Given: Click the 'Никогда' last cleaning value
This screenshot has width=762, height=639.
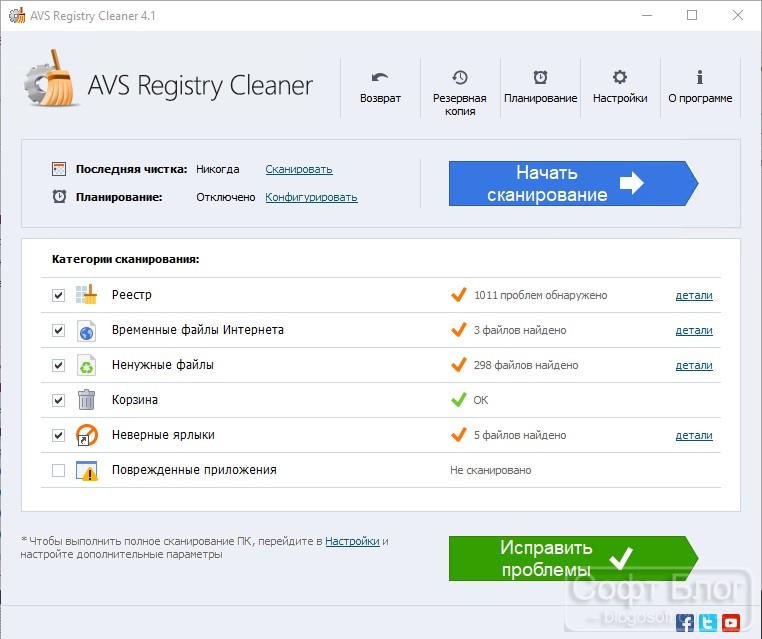Looking at the screenshot, I should pos(218,169).
